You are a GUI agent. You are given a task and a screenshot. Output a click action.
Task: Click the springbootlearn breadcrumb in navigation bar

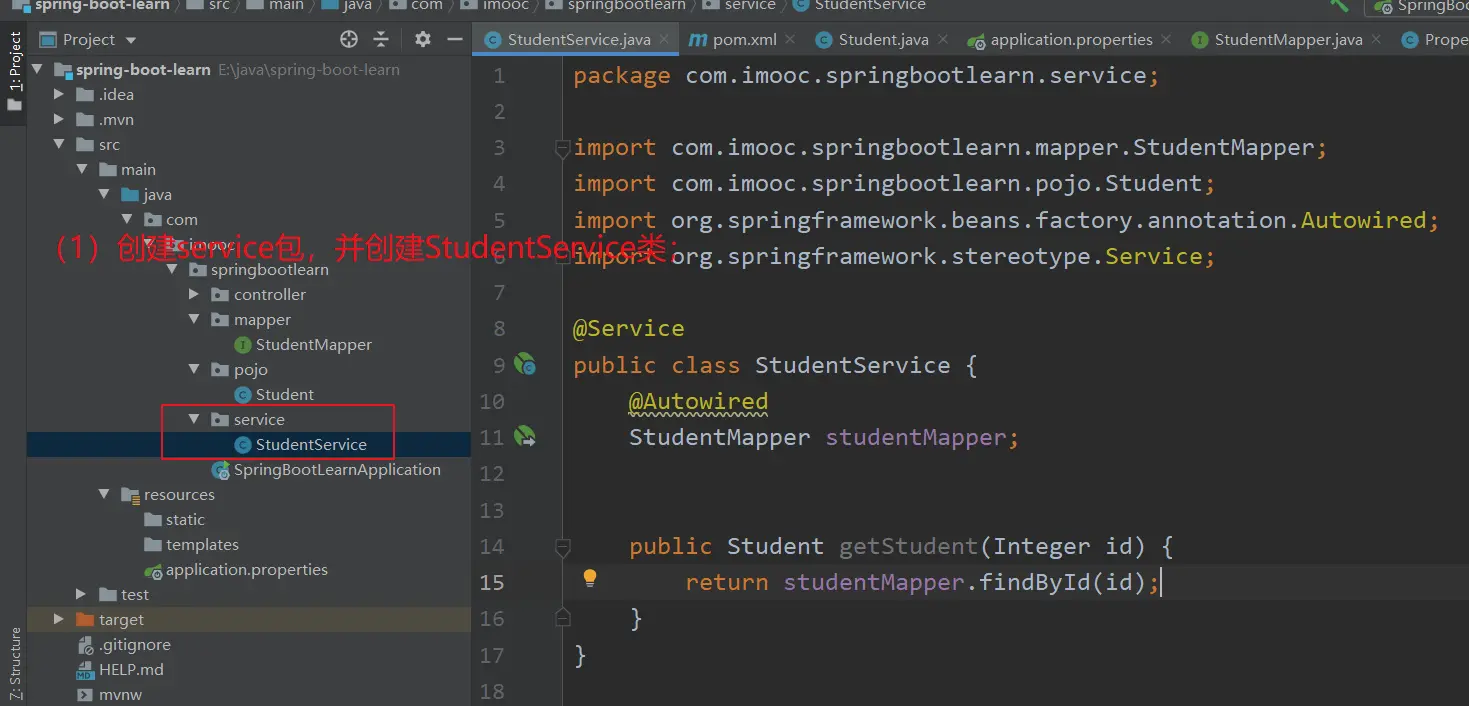tap(626, 6)
